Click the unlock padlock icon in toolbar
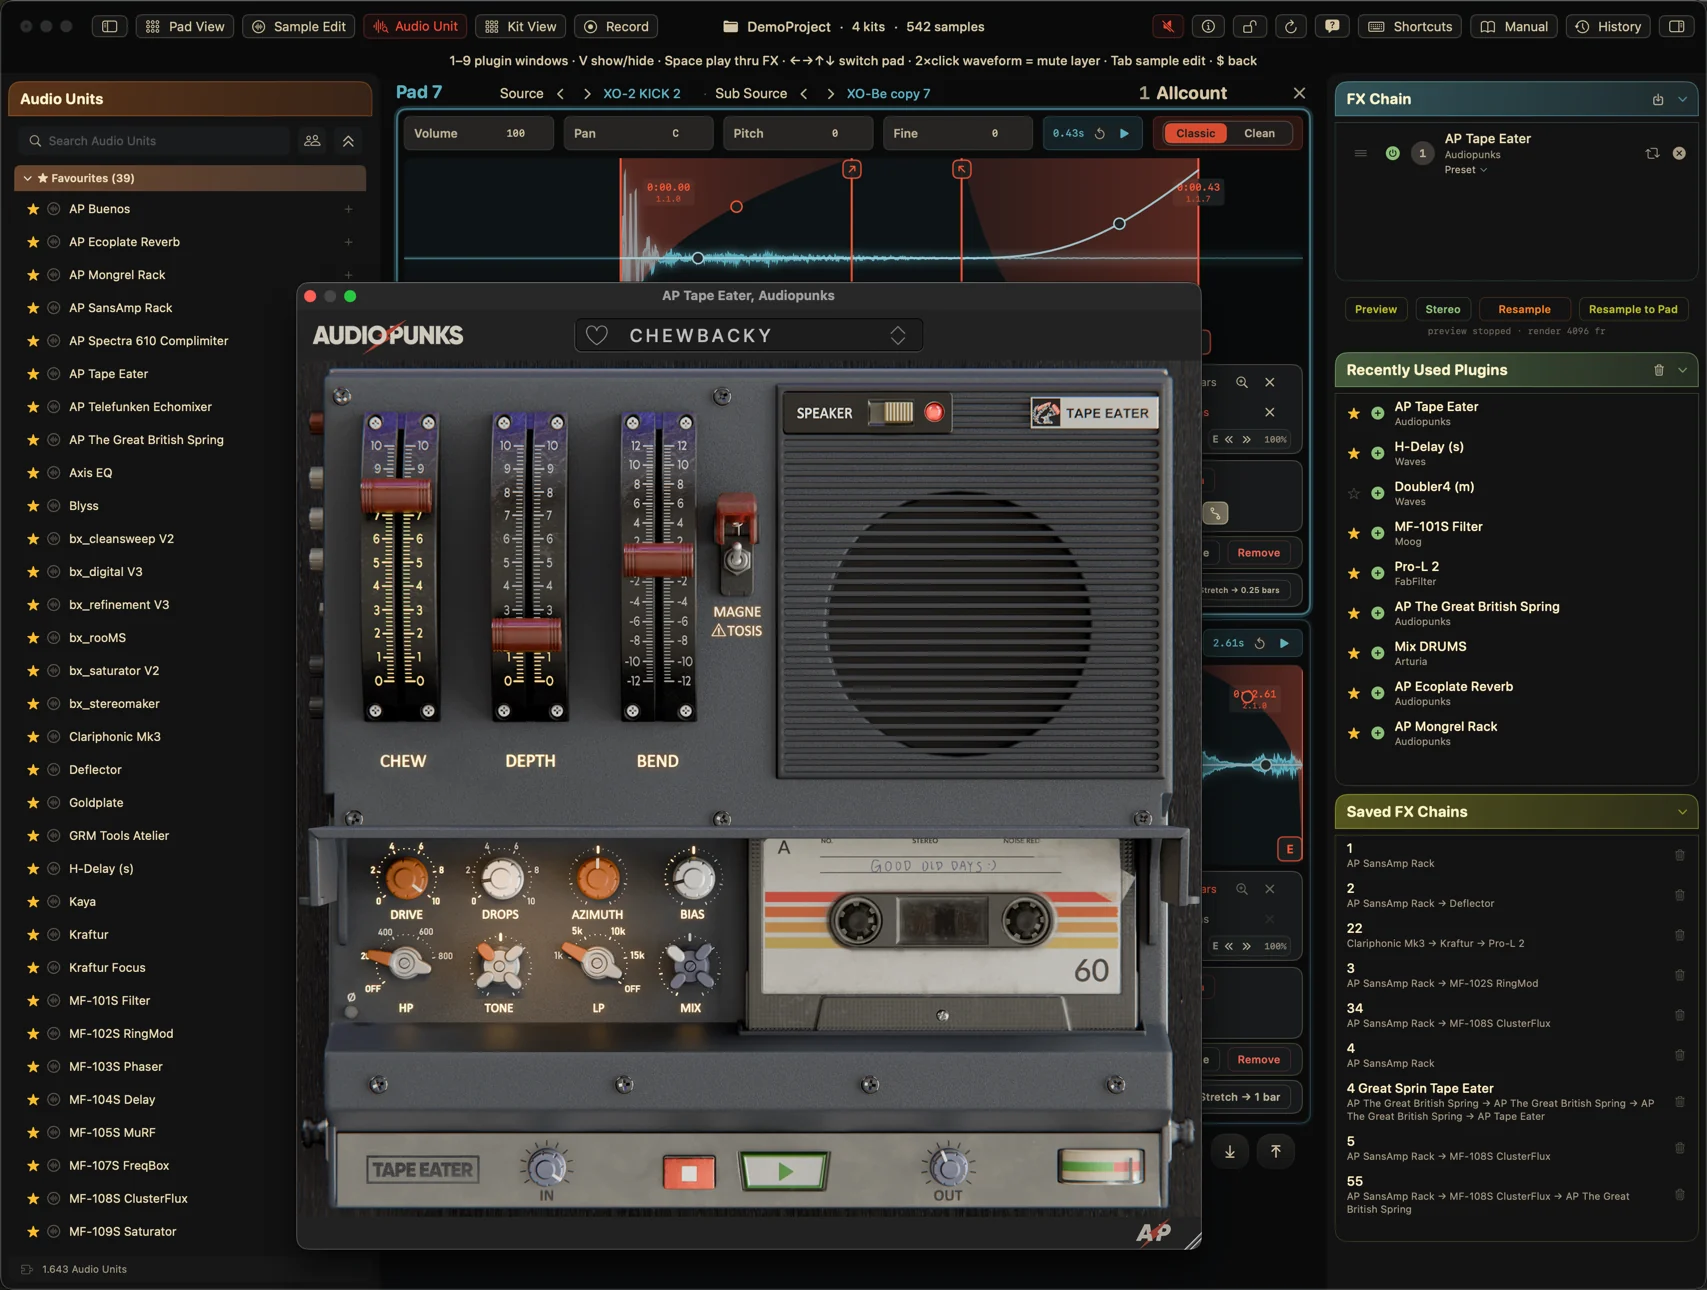The width and height of the screenshot is (1707, 1290). point(1249,27)
